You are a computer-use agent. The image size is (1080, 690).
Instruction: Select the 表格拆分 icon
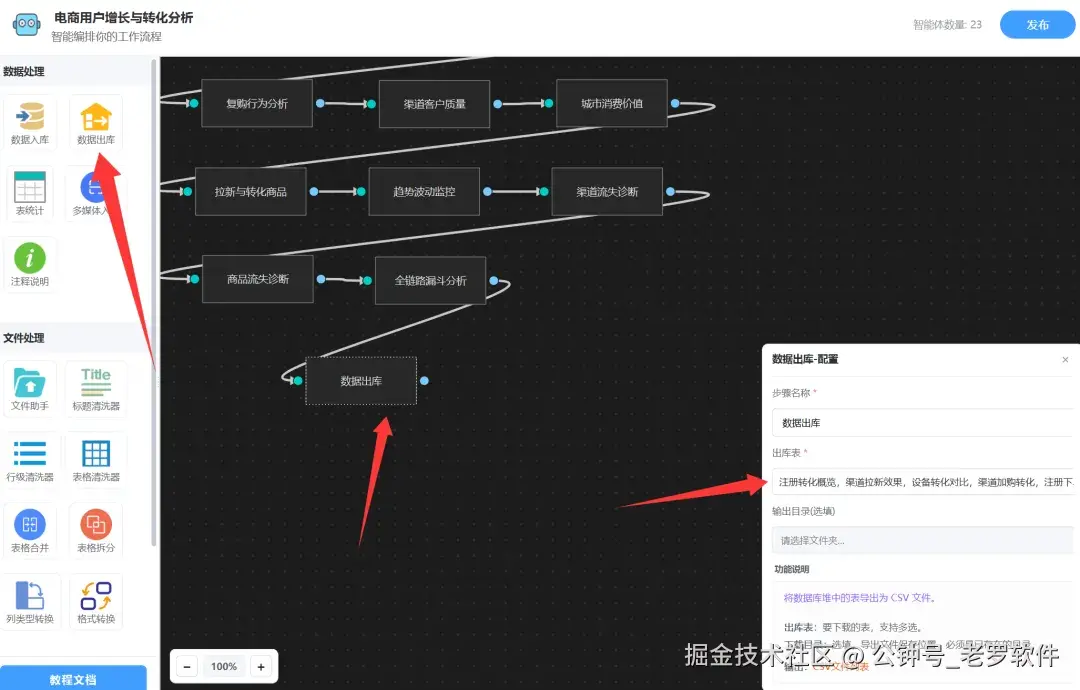96,524
